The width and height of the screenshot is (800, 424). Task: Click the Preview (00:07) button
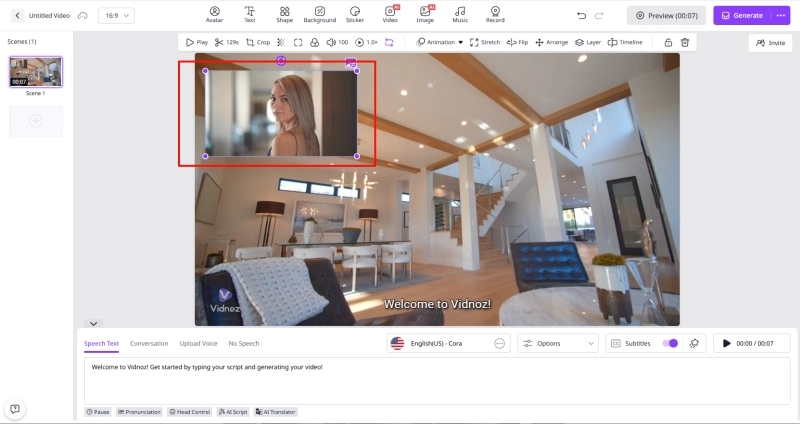pos(666,15)
